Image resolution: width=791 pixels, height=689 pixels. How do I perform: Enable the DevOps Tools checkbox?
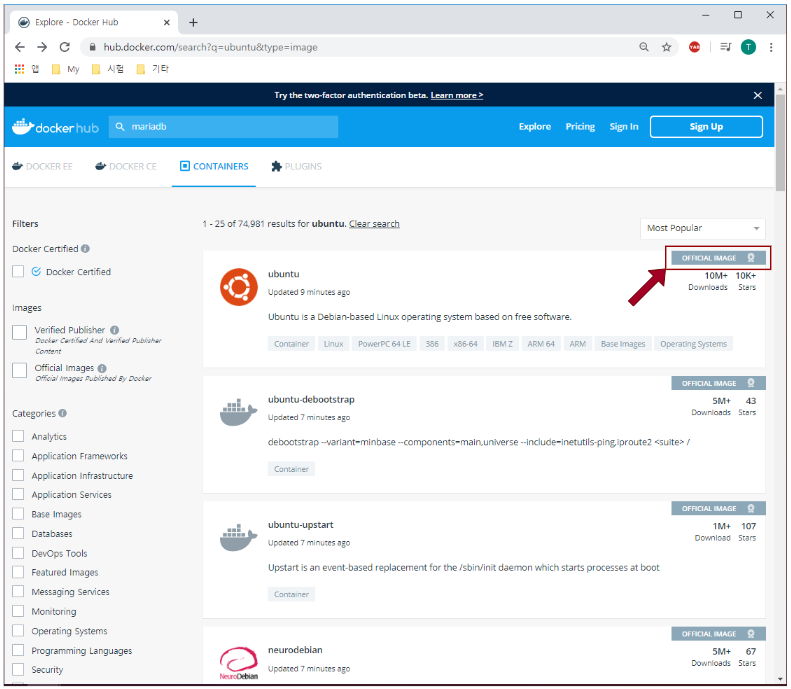point(18,553)
